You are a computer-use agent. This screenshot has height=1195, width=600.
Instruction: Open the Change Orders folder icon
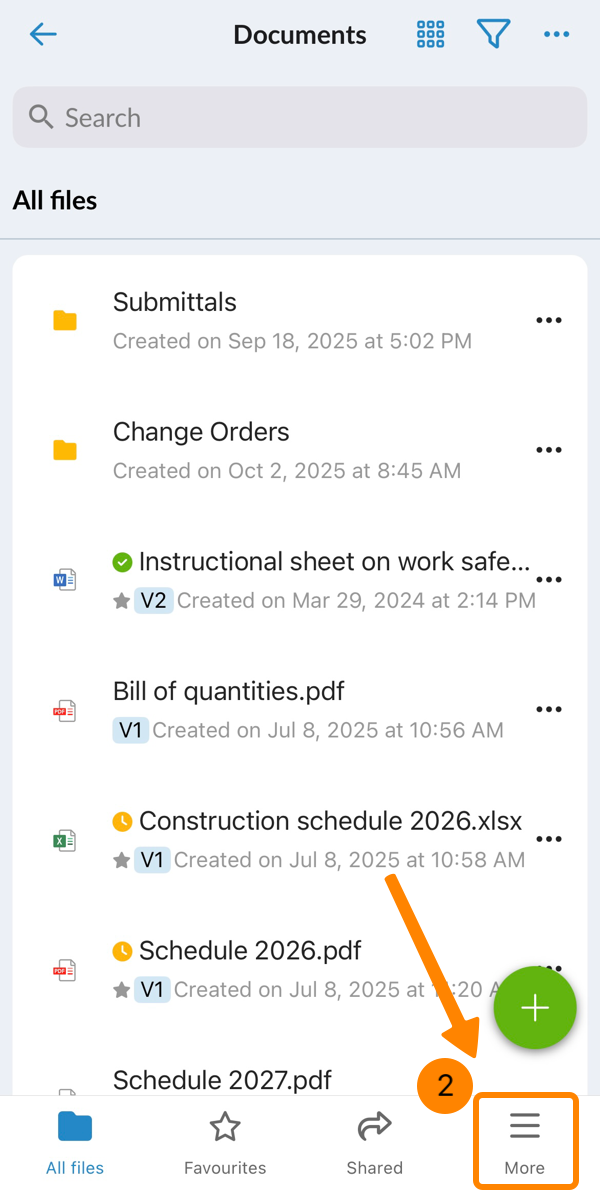(65, 450)
